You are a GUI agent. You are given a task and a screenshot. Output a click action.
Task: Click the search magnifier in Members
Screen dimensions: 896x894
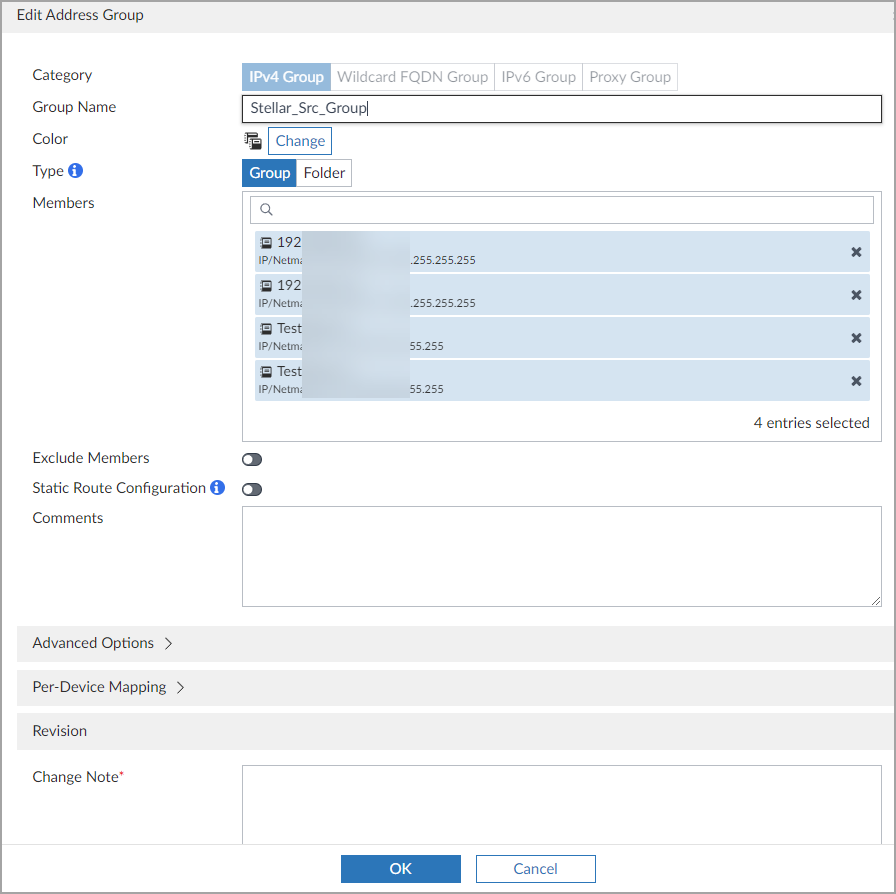click(266, 210)
